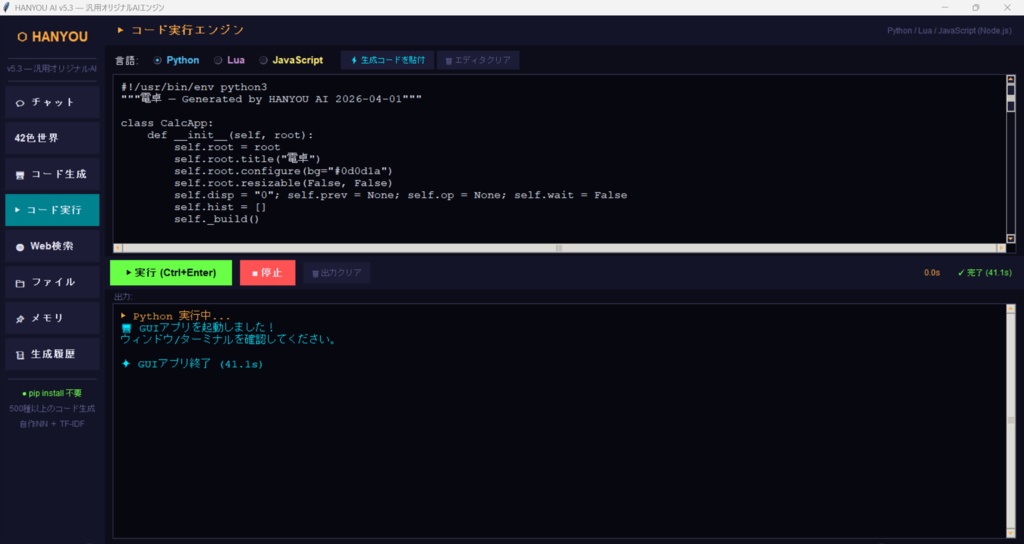1024x544 pixels.
Task: Click the red 停止 stop button
Action: tap(268, 273)
